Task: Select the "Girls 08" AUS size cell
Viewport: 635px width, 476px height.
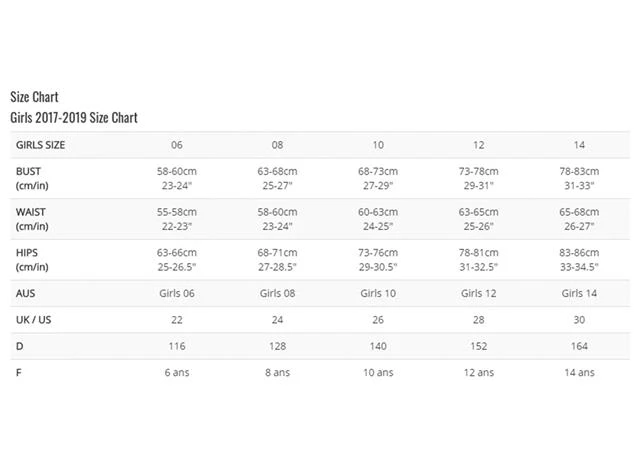Action: pos(277,293)
